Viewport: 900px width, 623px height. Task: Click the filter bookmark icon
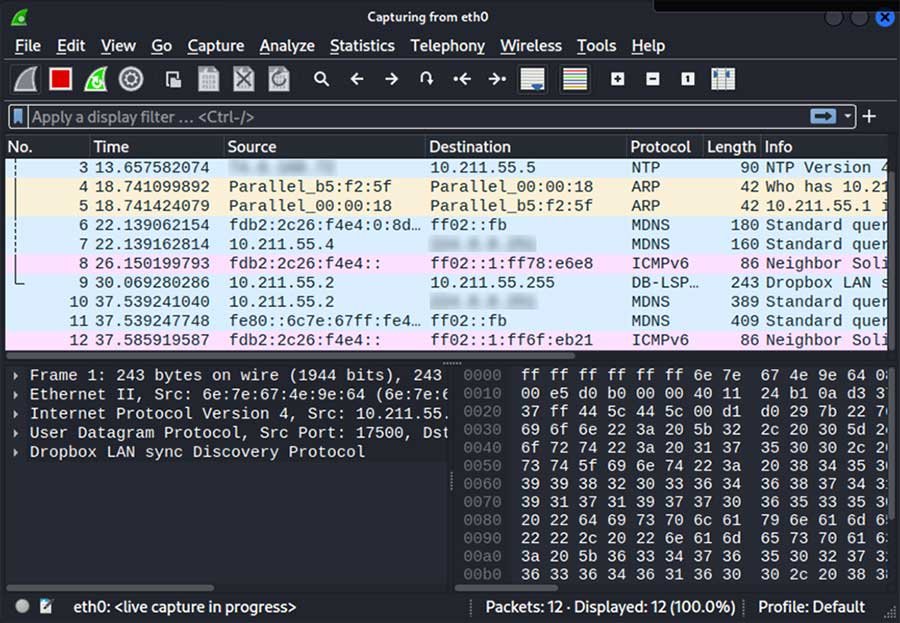click(x=18, y=117)
